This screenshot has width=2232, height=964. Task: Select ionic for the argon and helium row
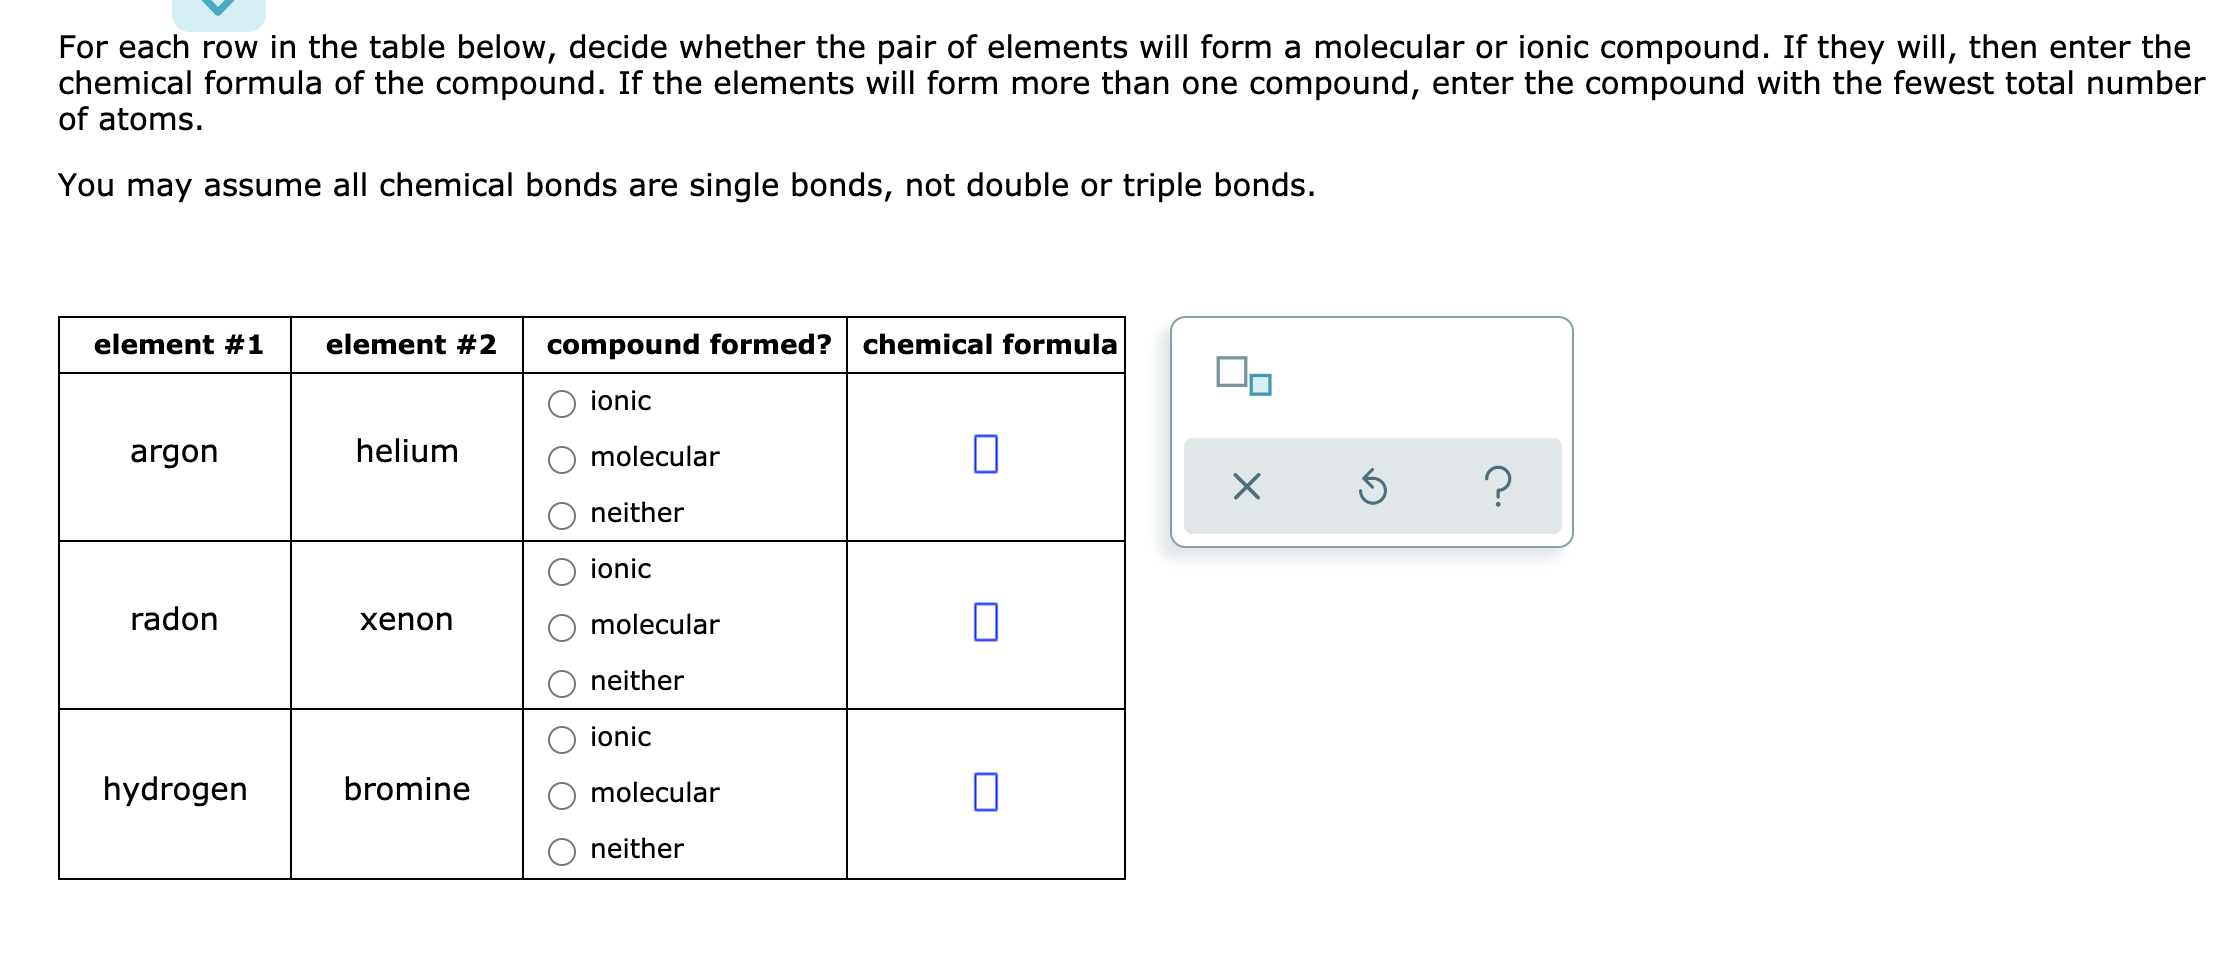click(x=563, y=401)
